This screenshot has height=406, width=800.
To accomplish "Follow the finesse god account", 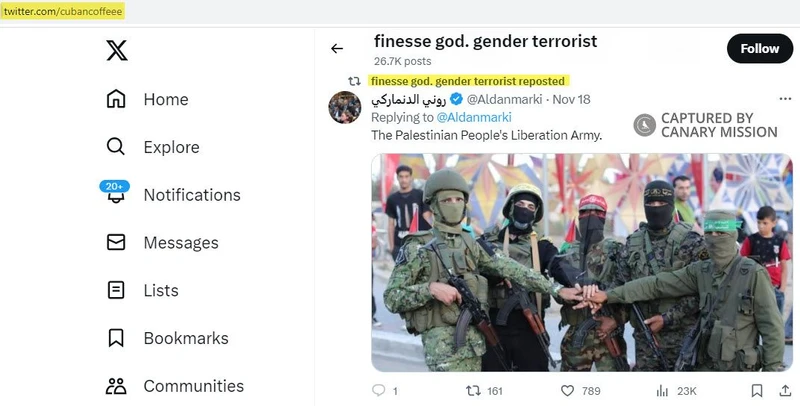I will pos(759,48).
